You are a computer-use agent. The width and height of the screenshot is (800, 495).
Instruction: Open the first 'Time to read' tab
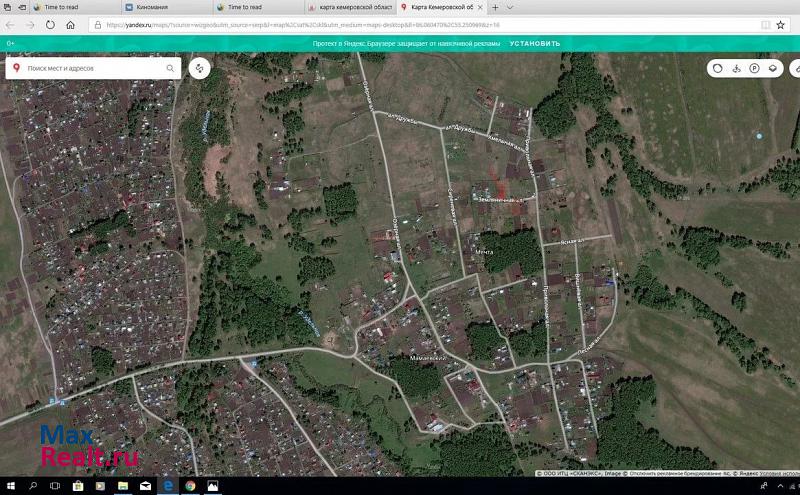(60, 6)
